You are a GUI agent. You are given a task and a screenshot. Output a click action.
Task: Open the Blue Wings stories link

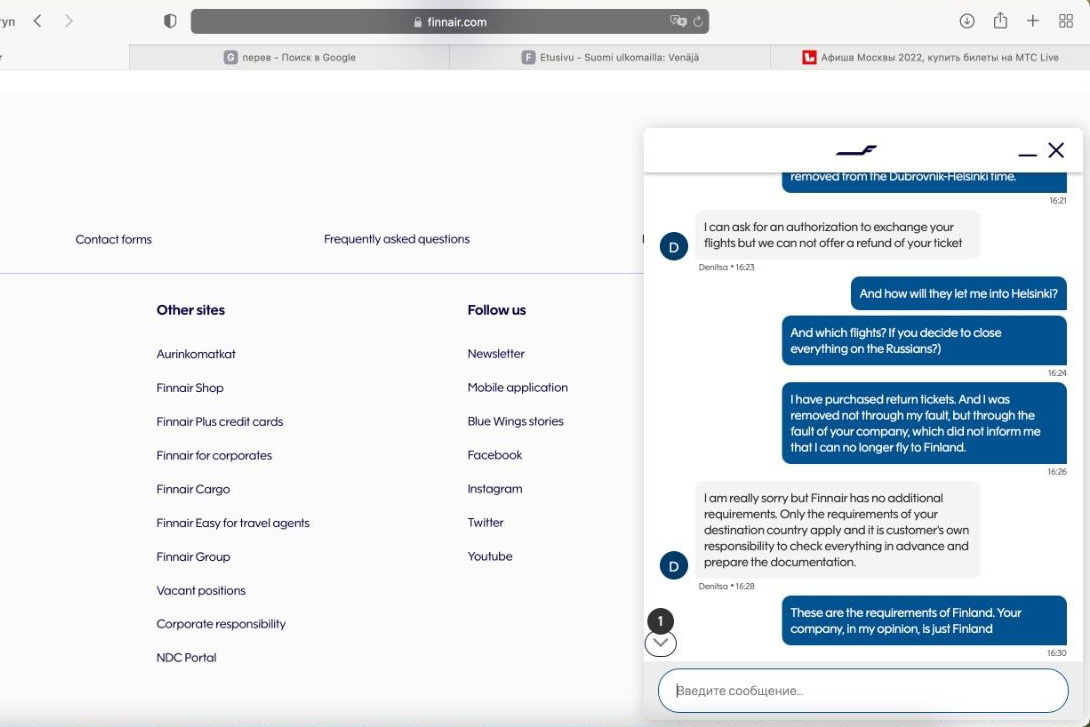click(515, 421)
